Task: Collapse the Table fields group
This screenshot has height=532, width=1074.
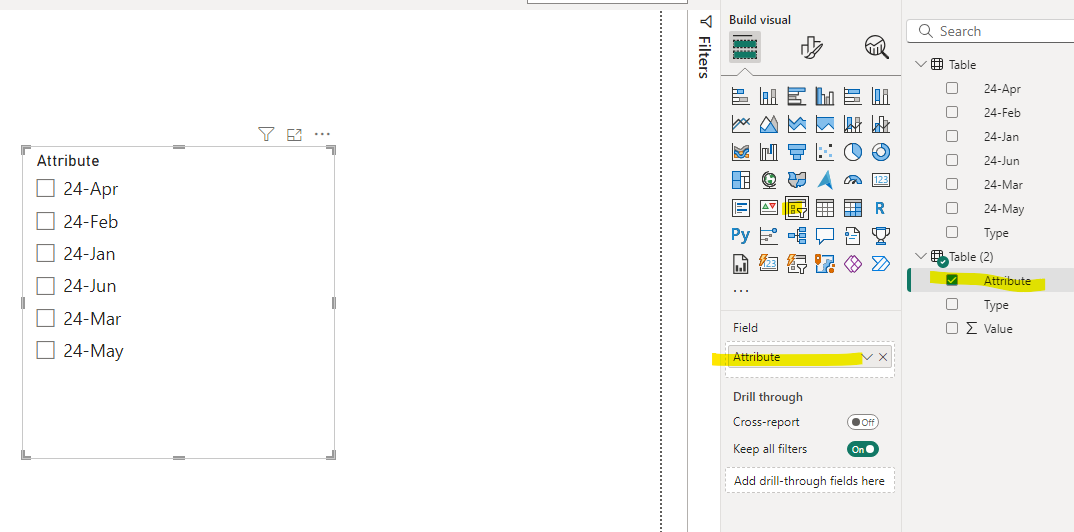Action: (920, 64)
